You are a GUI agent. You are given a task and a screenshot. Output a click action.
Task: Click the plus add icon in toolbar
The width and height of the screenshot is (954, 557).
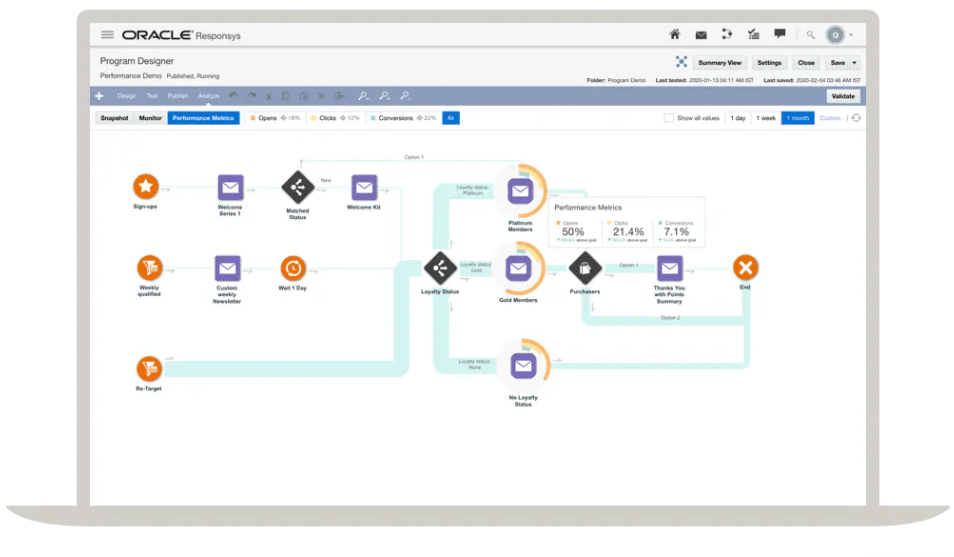pos(99,96)
